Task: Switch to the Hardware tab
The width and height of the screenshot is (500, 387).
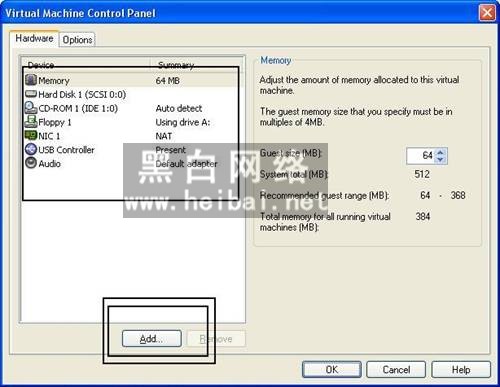Action: [34, 38]
